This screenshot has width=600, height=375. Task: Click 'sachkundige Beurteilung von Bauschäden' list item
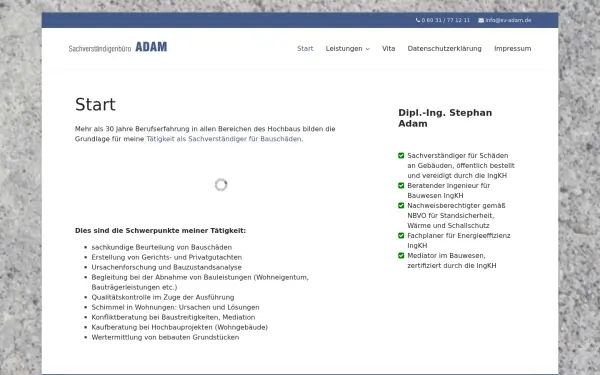coord(161,247)
